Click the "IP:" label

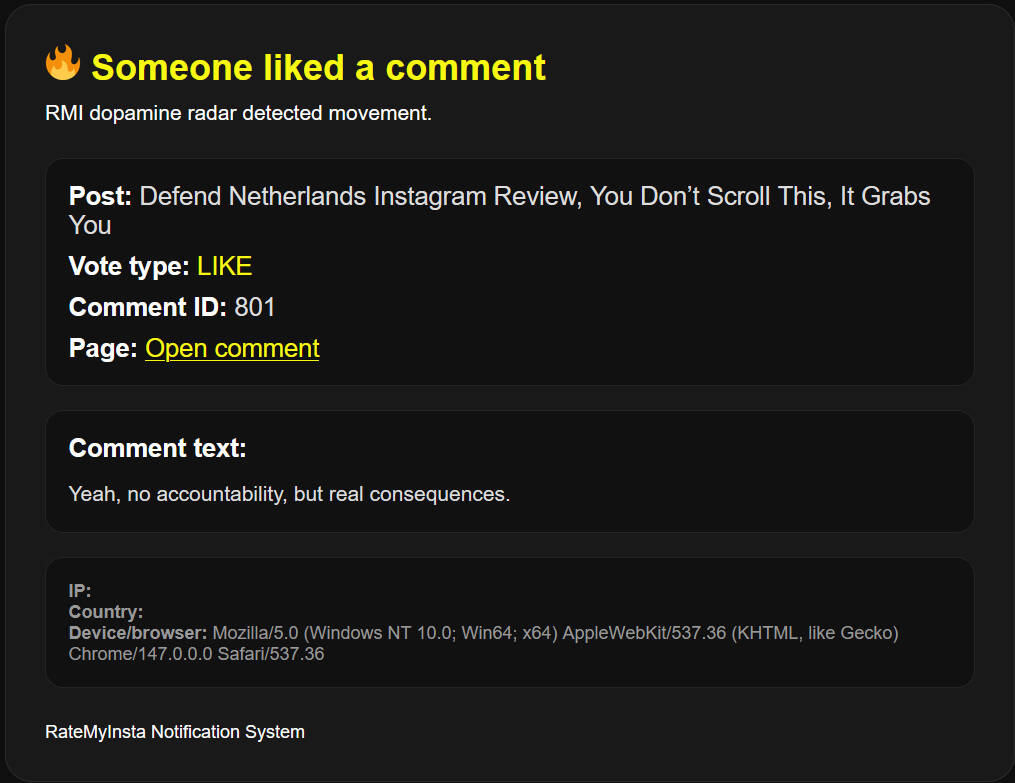80,591
